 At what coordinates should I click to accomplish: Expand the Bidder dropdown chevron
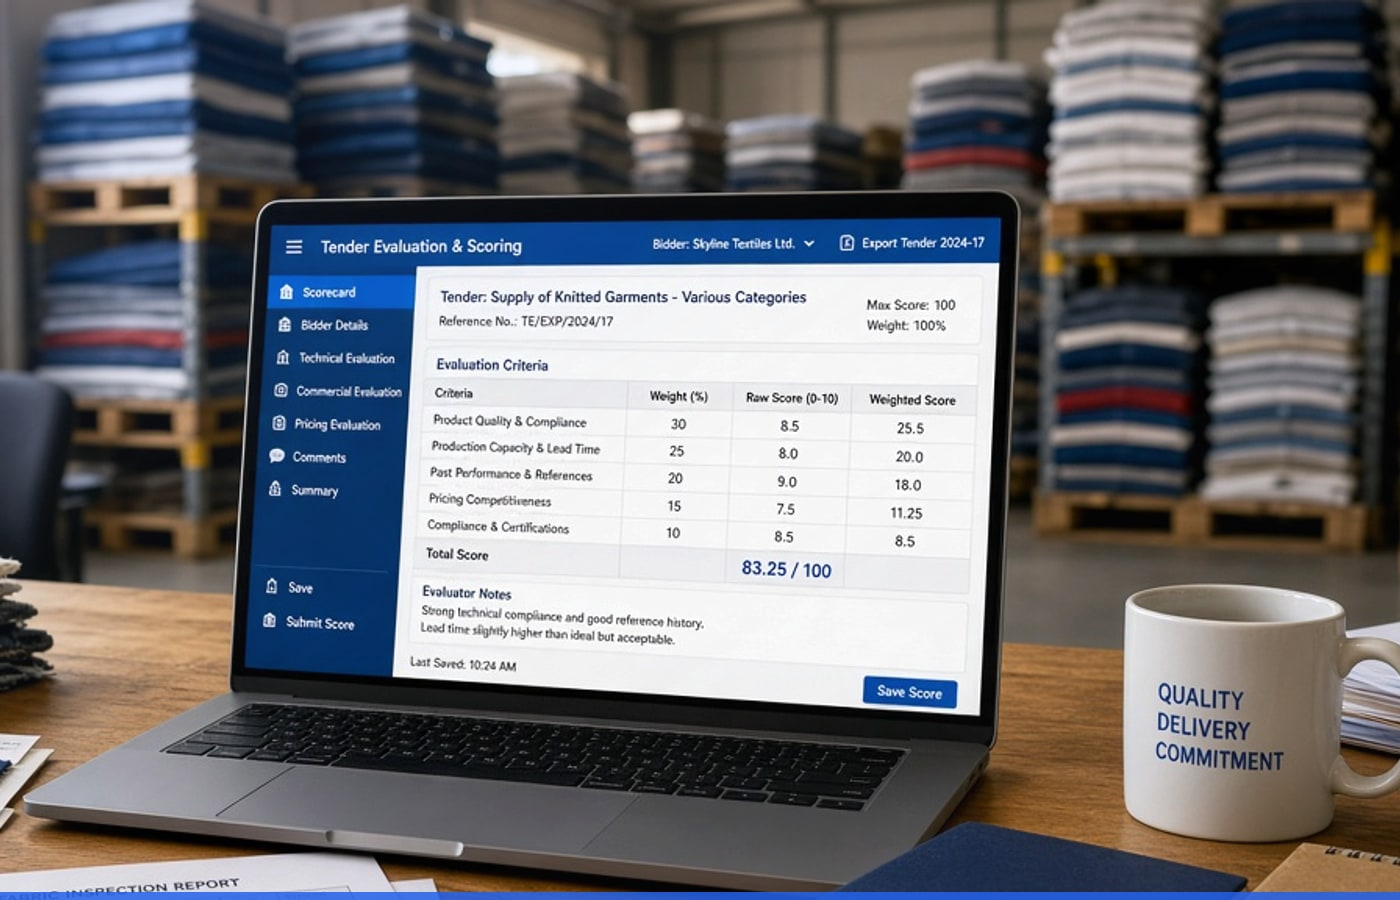[x=809, y=244]
